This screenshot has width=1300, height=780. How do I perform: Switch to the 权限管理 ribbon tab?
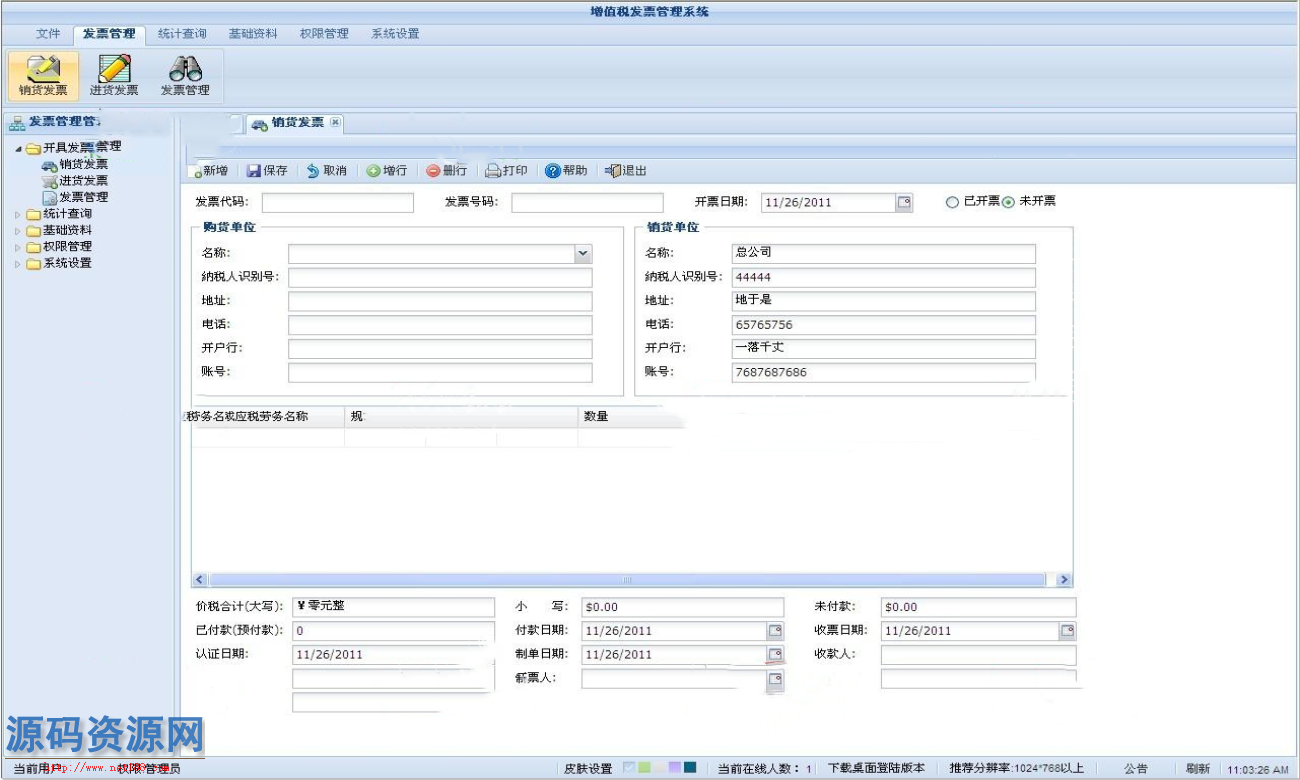tap(324, 34)
